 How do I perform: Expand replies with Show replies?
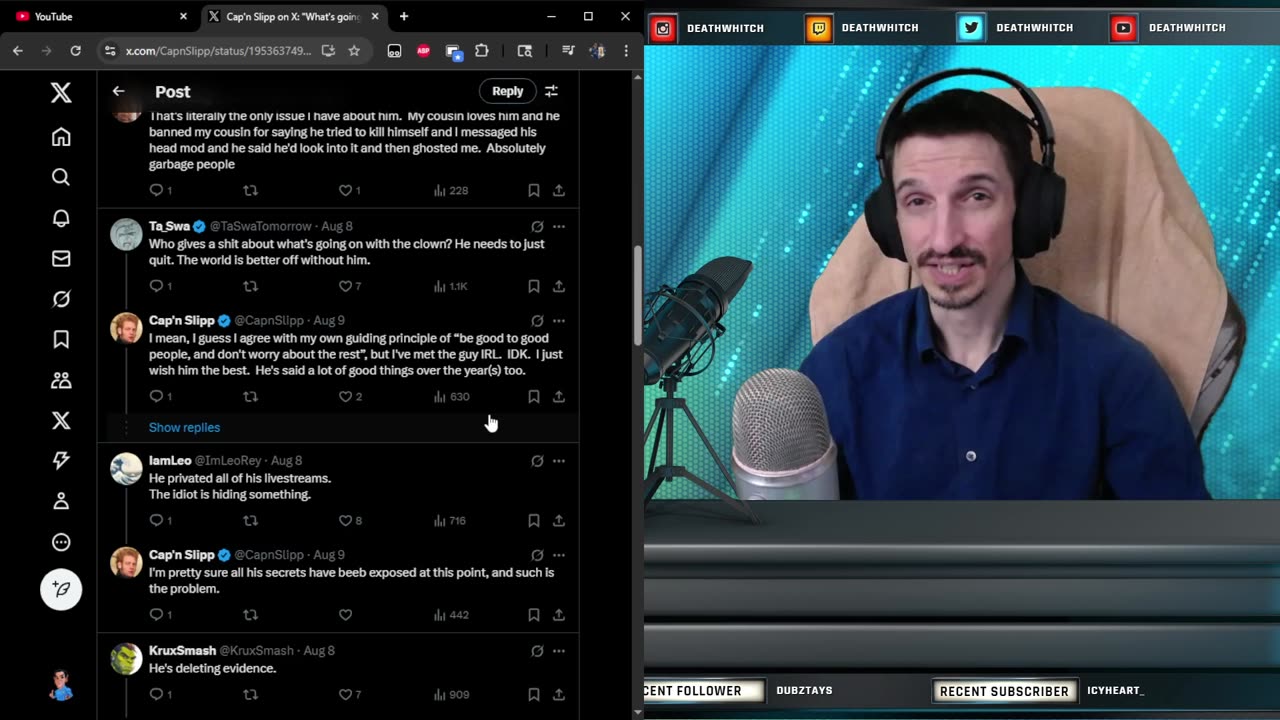tap(184, 427)
